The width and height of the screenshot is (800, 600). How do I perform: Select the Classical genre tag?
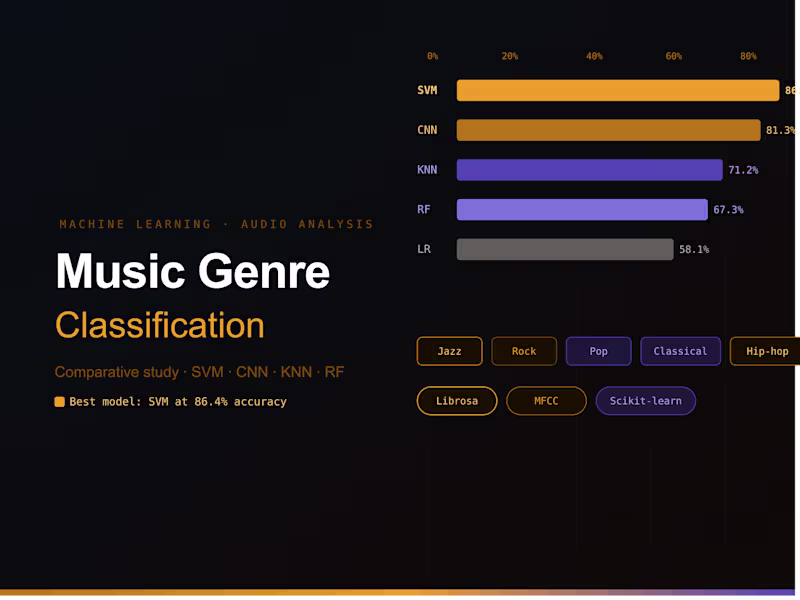point(681,351)
